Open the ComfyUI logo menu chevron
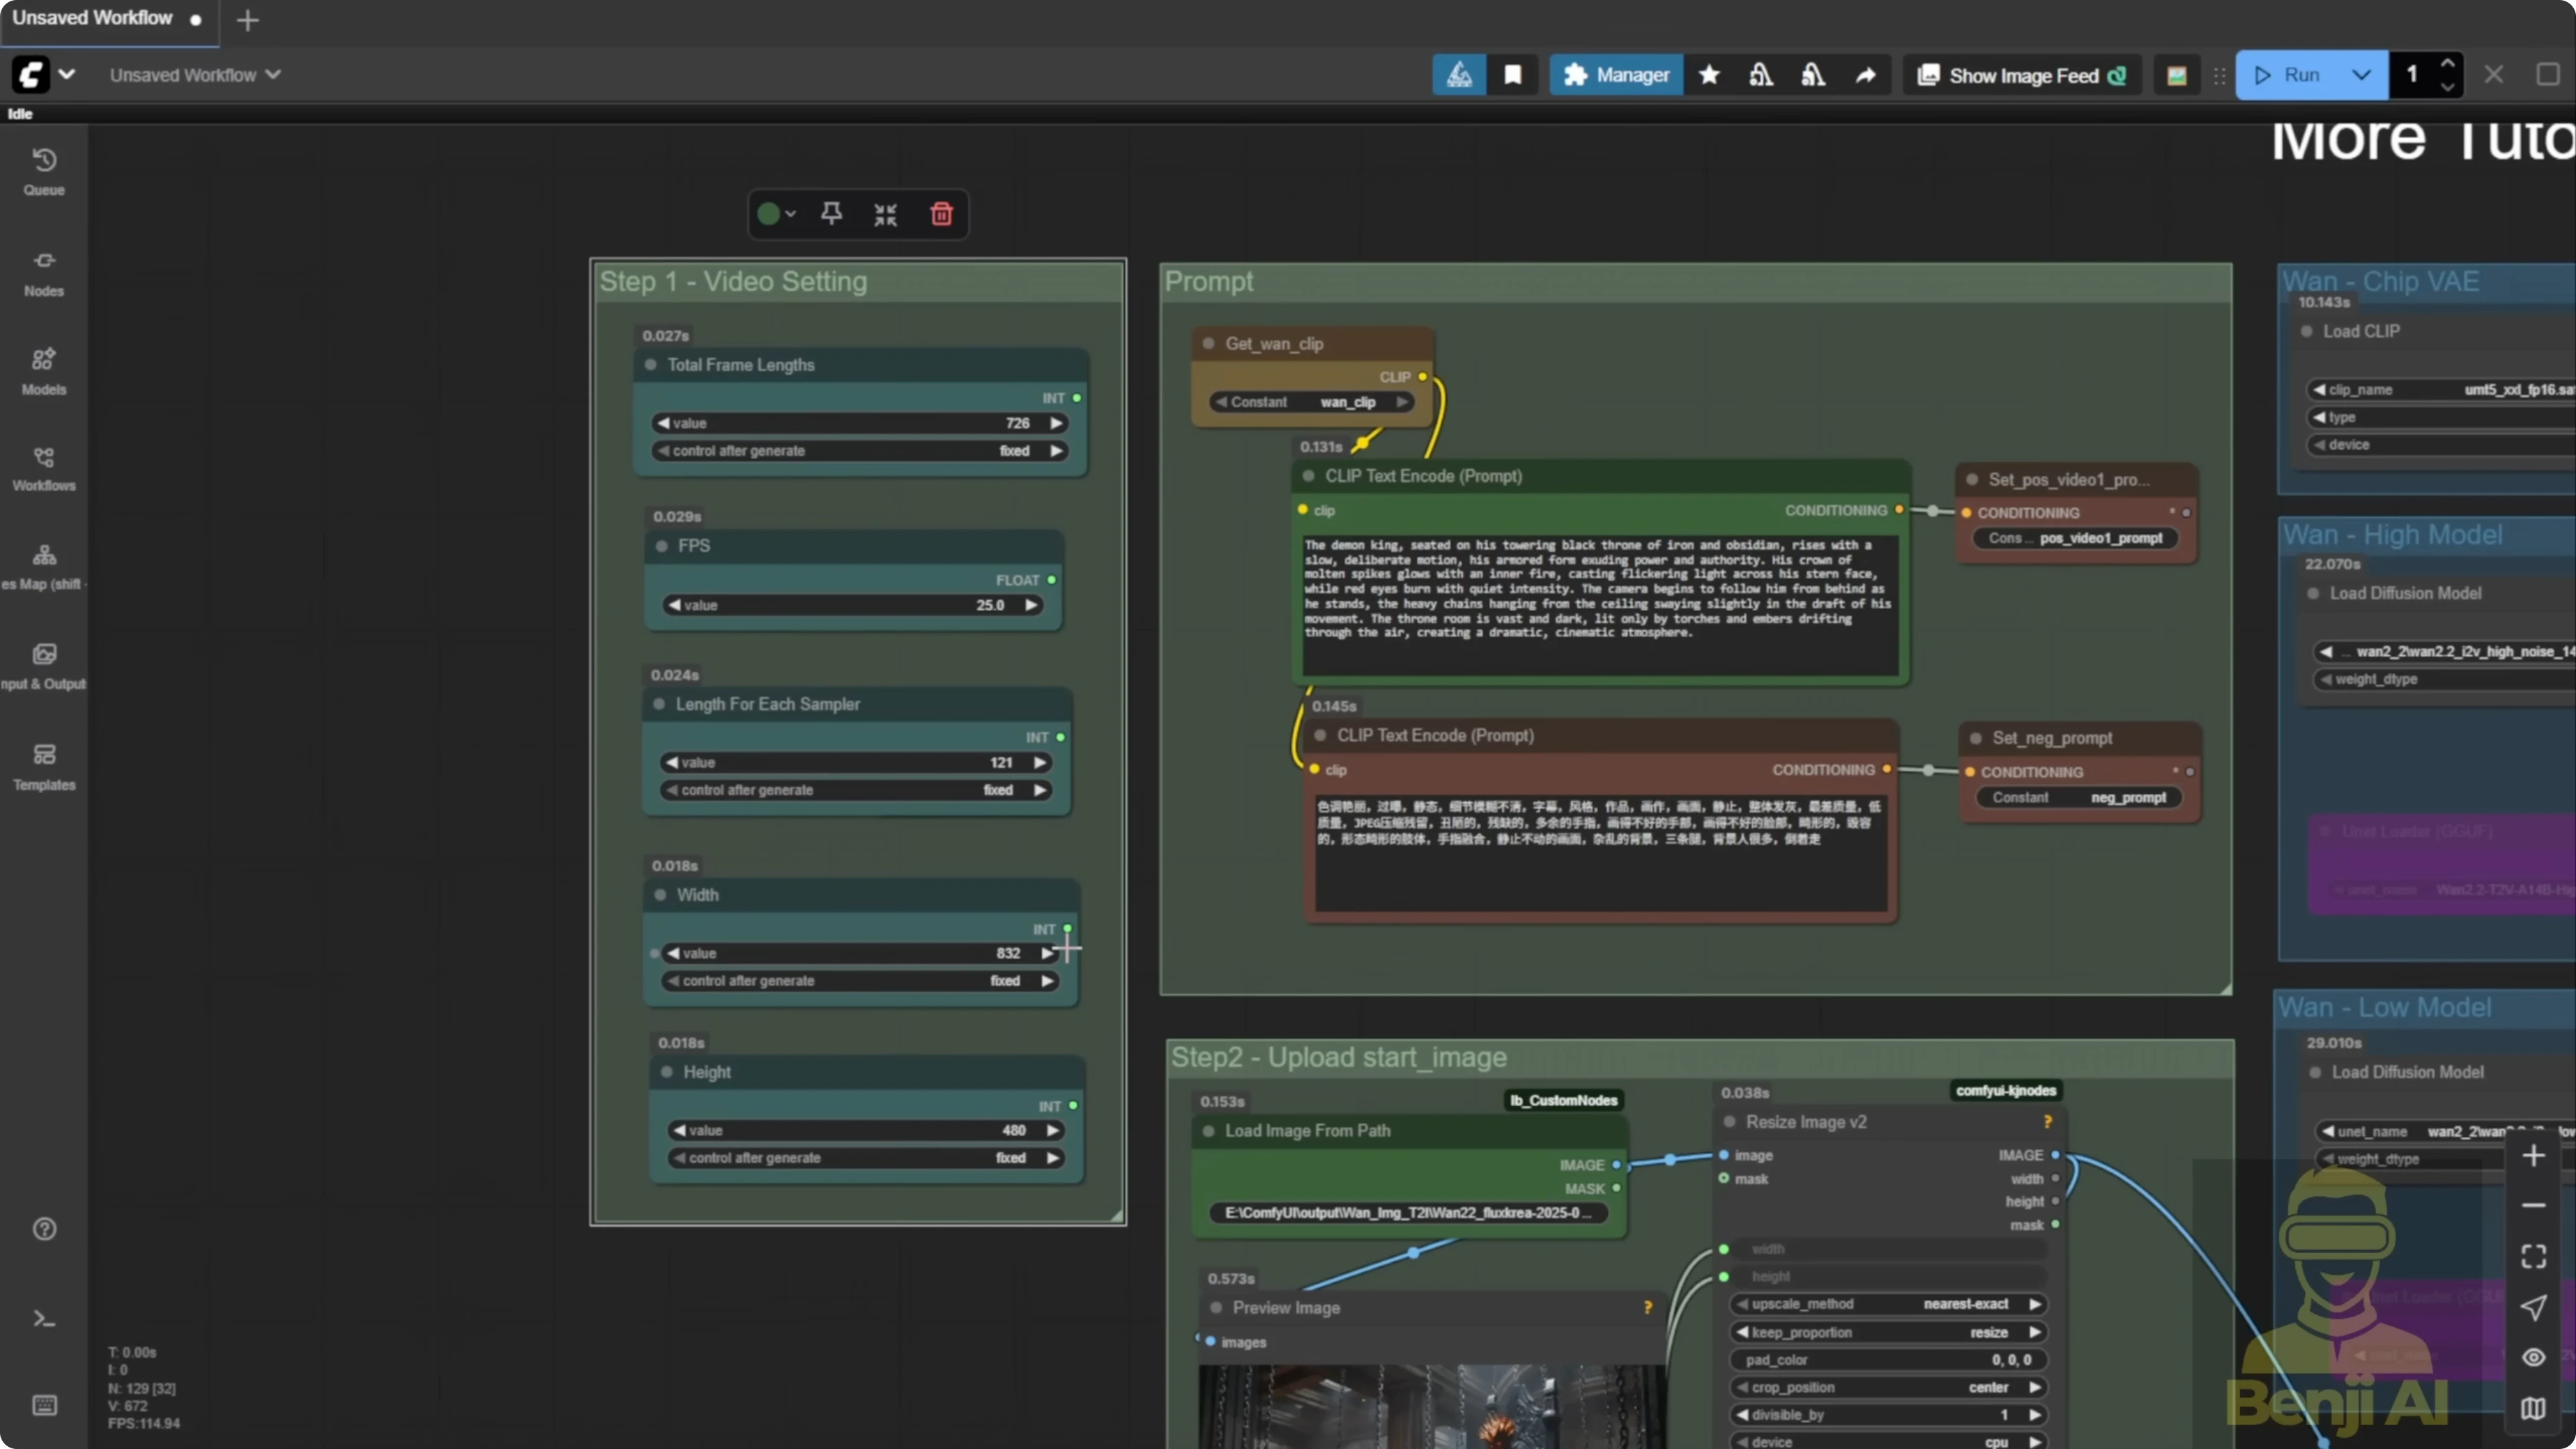Screen dimensions: 2576x1449 pyautogui.click(x=67, y=74)
